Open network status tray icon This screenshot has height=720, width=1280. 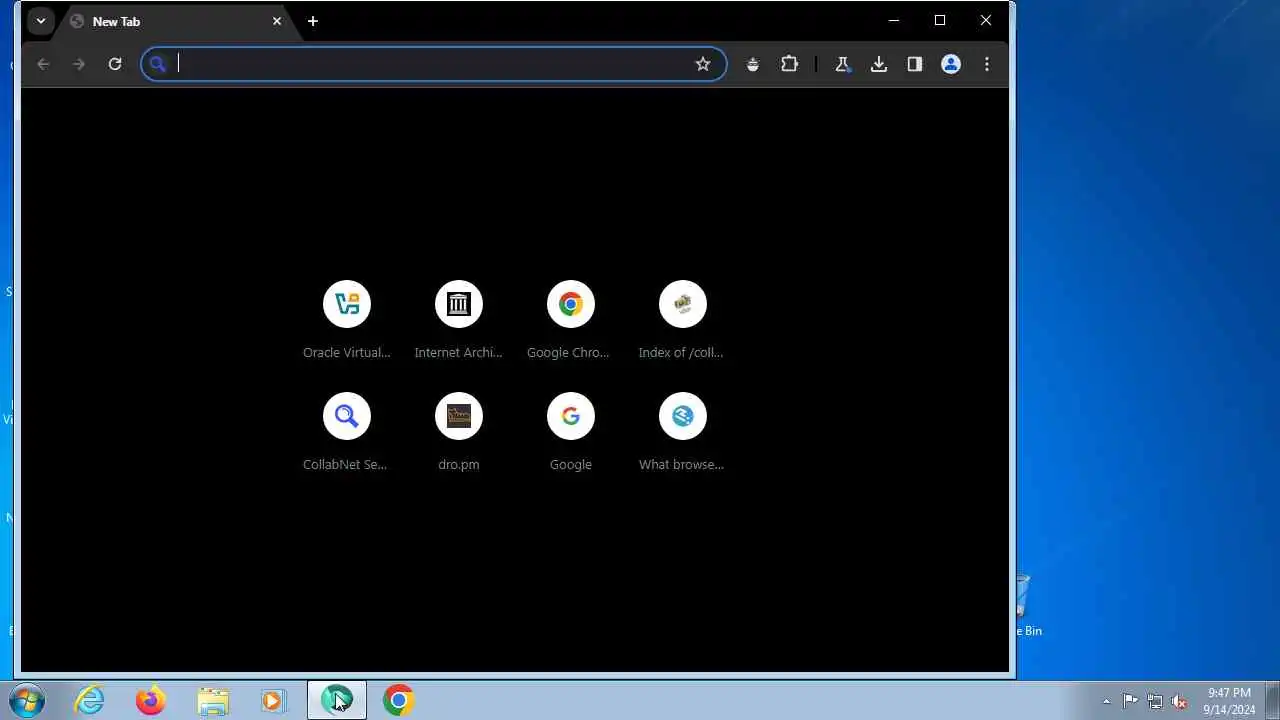pos(1155,701)
